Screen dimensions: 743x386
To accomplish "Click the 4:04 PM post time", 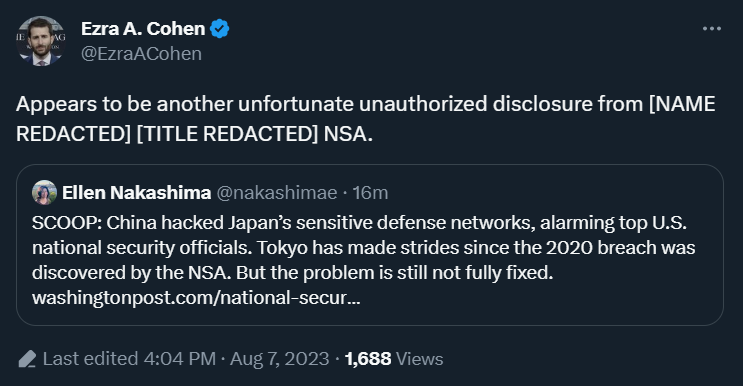I will pos(180,359).
